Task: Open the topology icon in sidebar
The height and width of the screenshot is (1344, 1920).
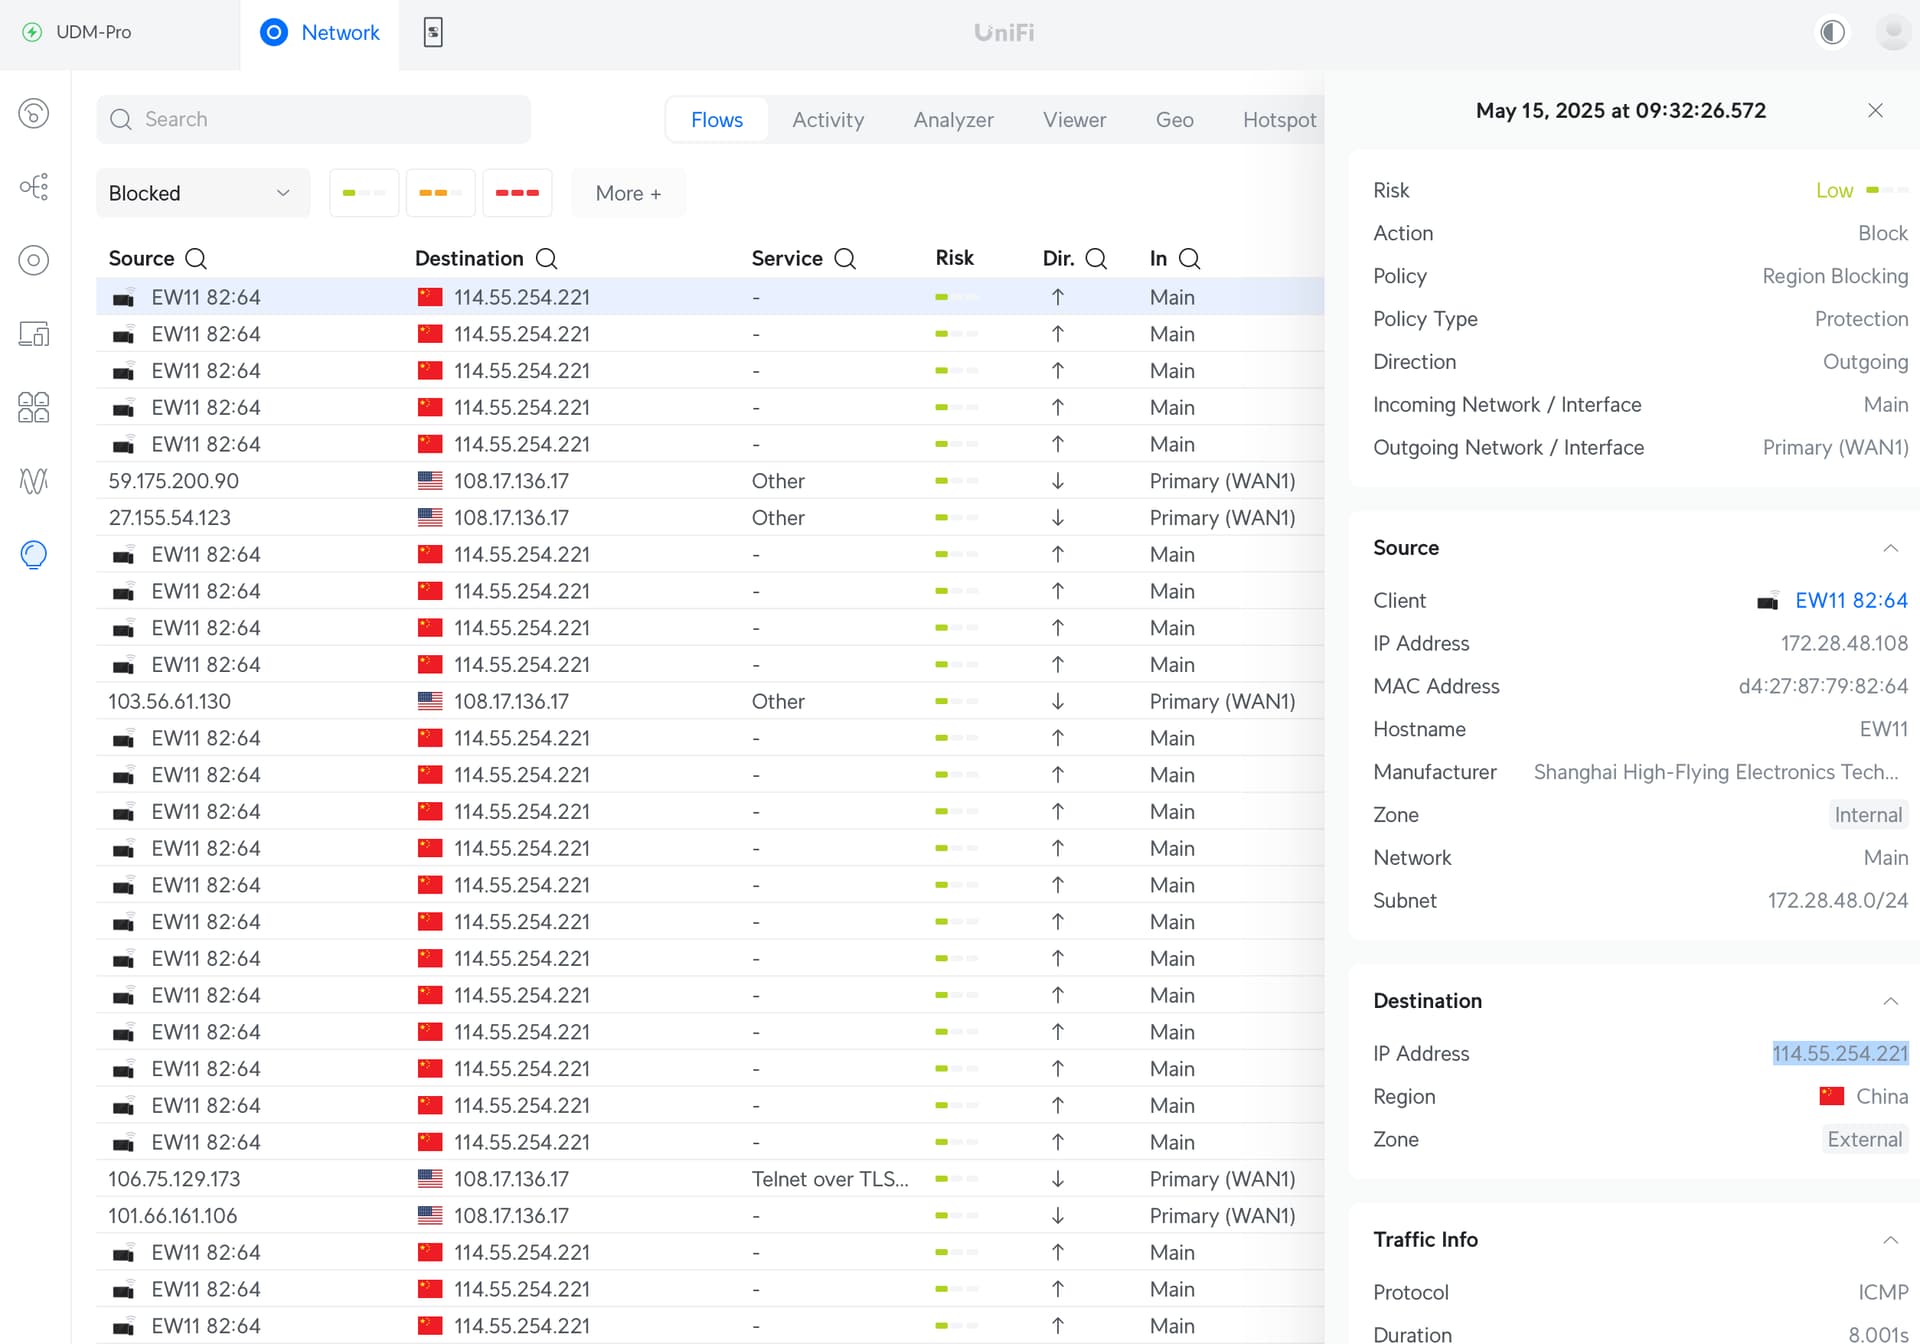Action: point(34,187)
